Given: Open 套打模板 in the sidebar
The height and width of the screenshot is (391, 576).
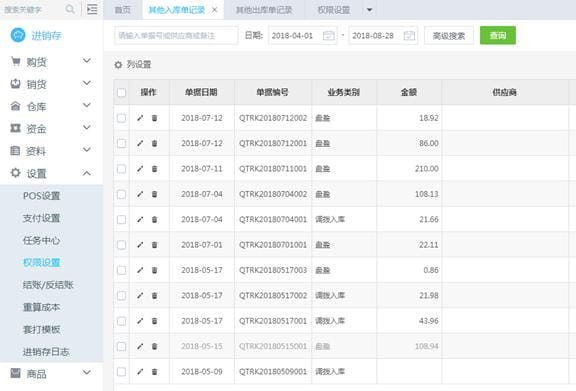Looking at the screenshot, I should pyautogui.click(x=42, y=329).
